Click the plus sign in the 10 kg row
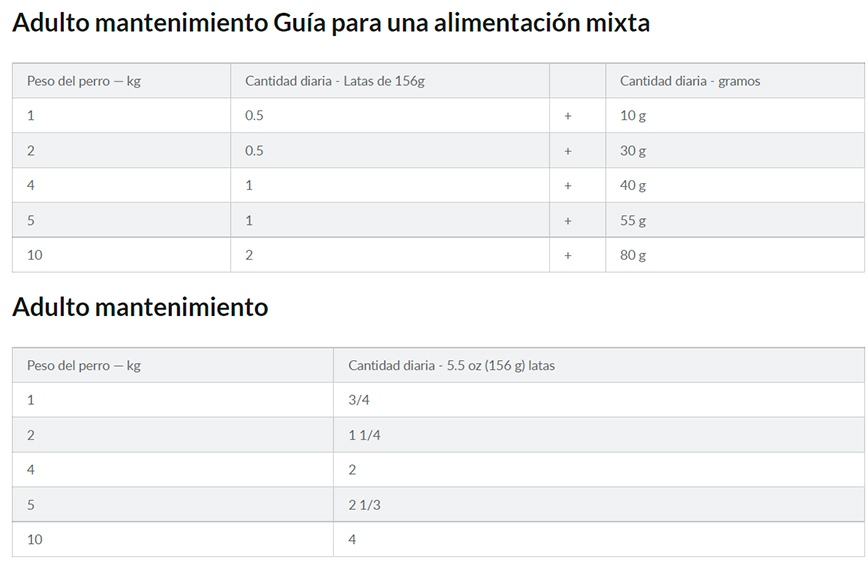The image size is (868, 566). click(567, 255)
